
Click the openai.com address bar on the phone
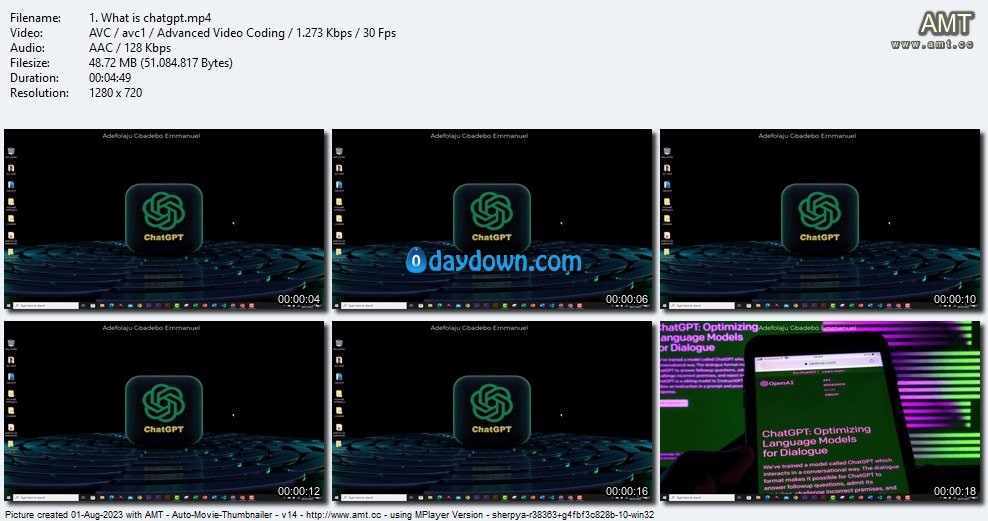tap(821, 363)
